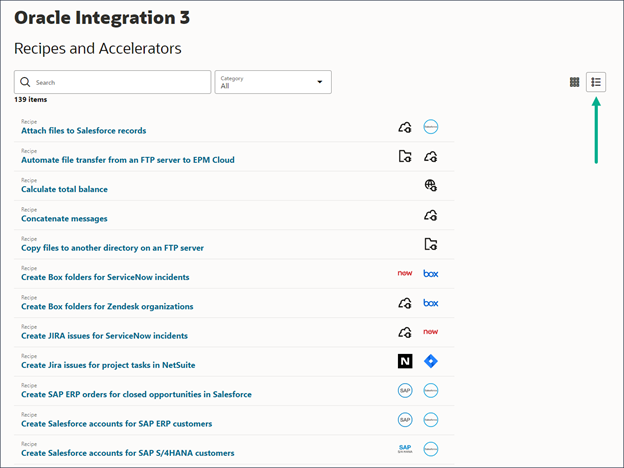Click Salesforce icon in S/4HANA customers row
The width and height of the screenshot is (624, 468).
tap(431, 449)
